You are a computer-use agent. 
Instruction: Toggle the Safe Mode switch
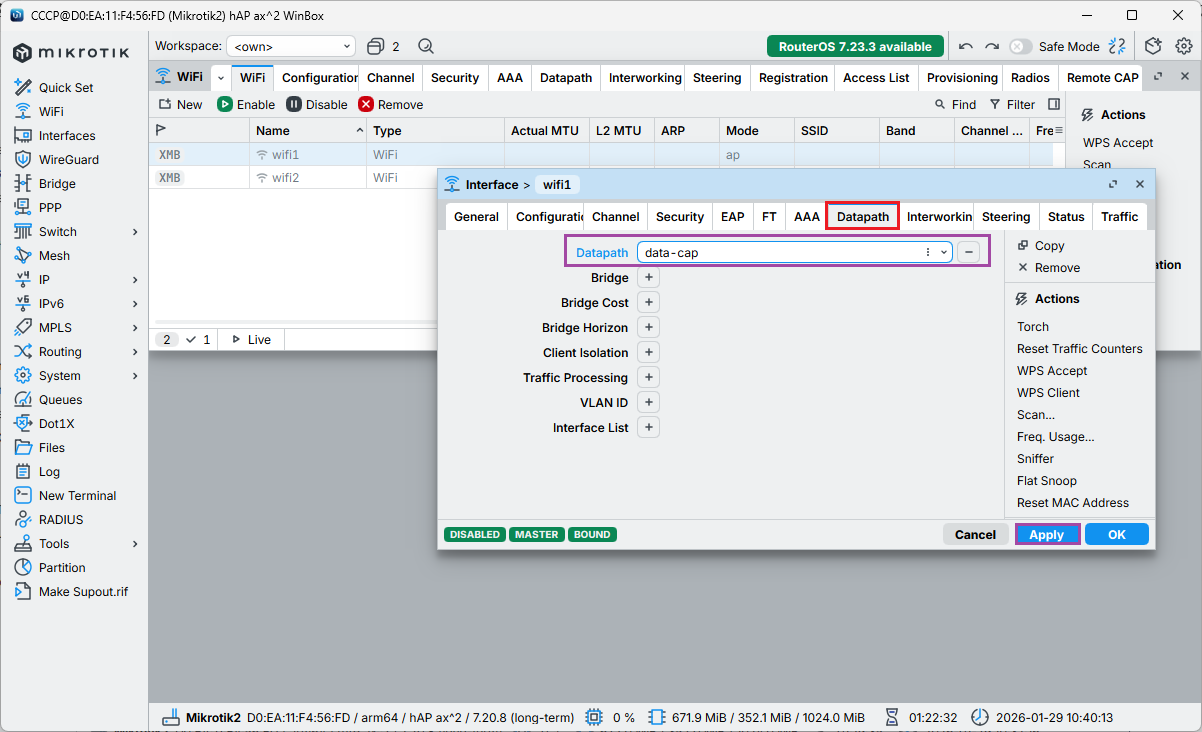click(x=1020, y=46)
